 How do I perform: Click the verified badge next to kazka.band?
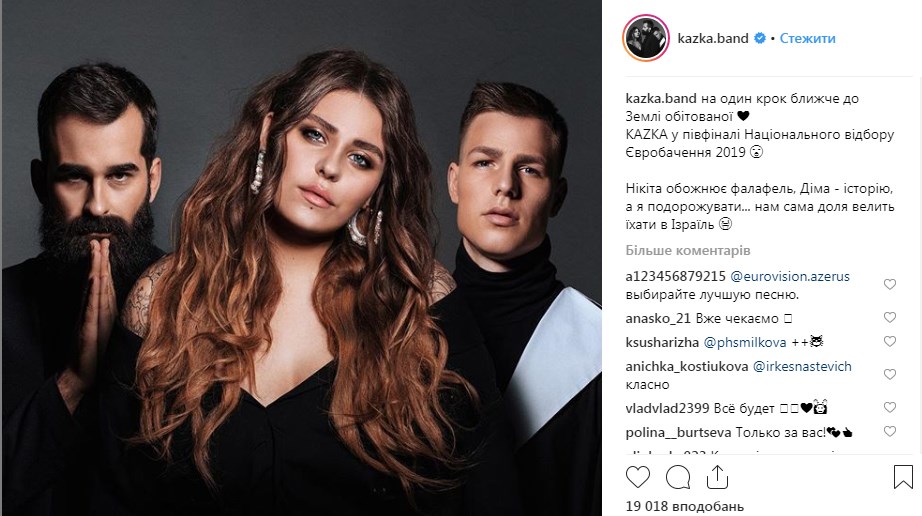[760, 38]
